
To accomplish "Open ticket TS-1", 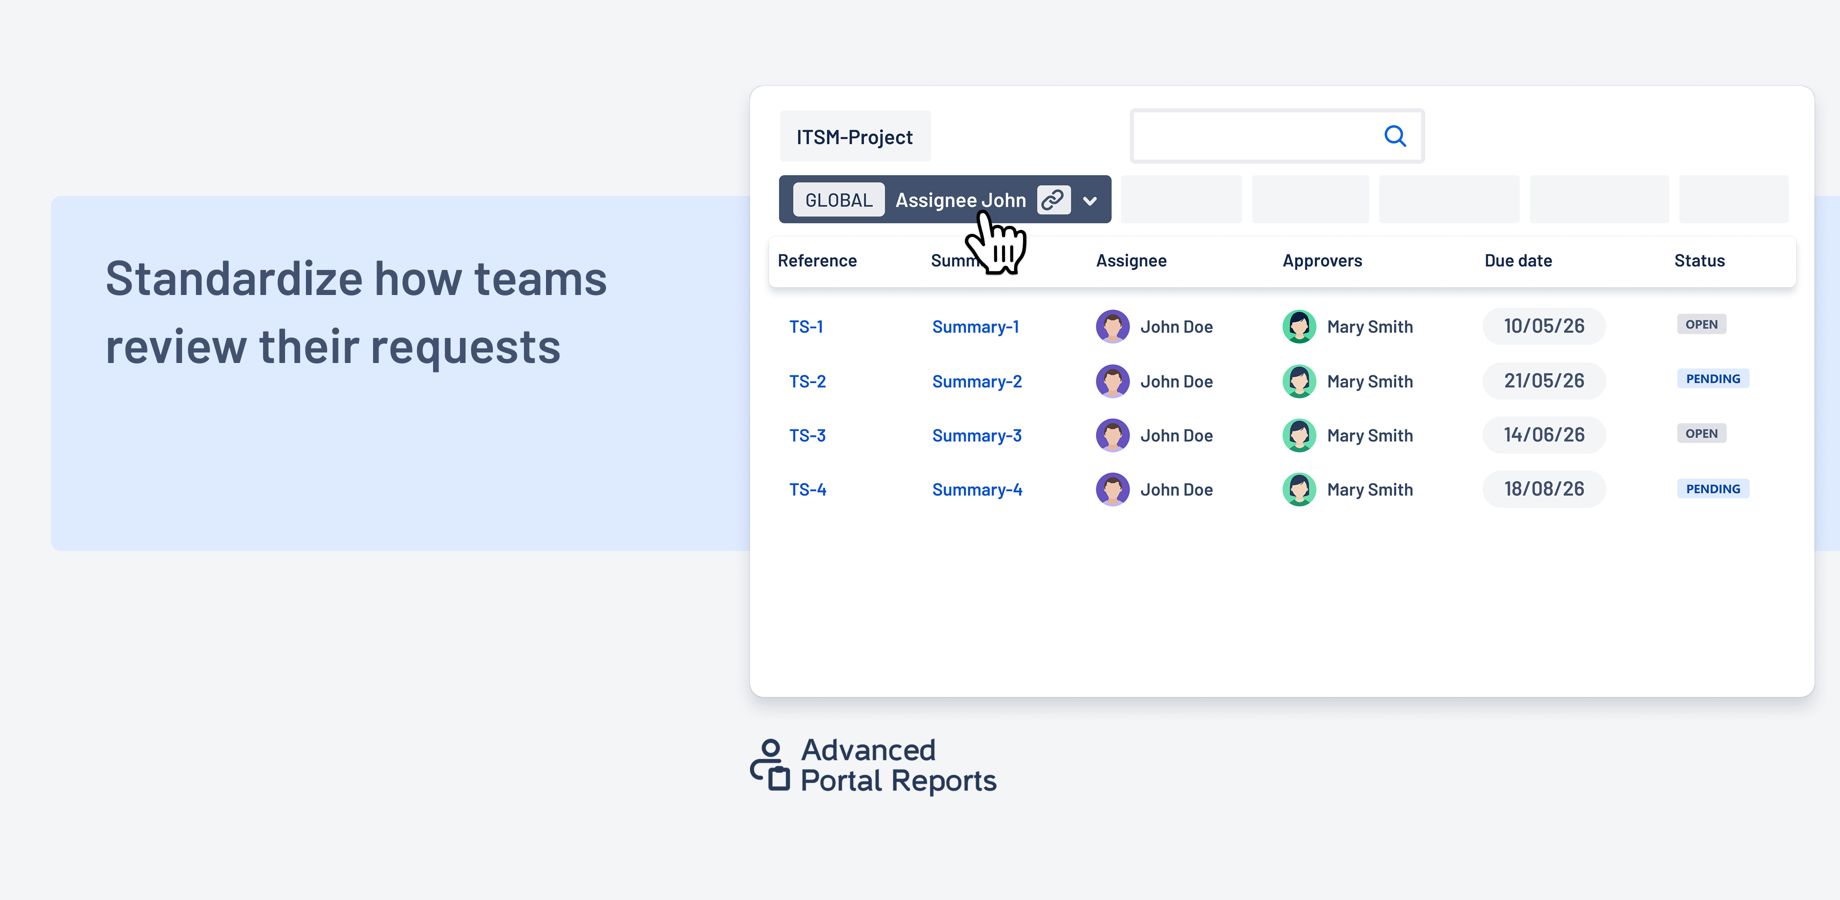I will [x=806, y=326].
